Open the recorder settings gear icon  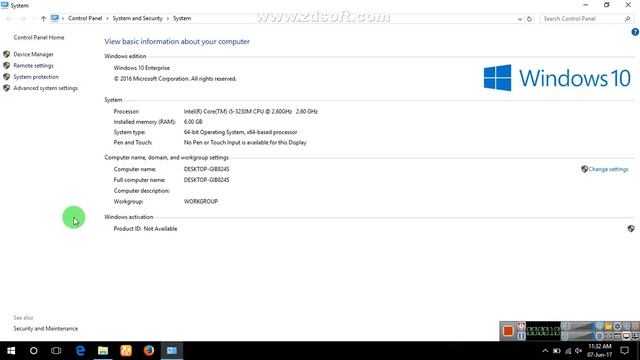[618, 326]
